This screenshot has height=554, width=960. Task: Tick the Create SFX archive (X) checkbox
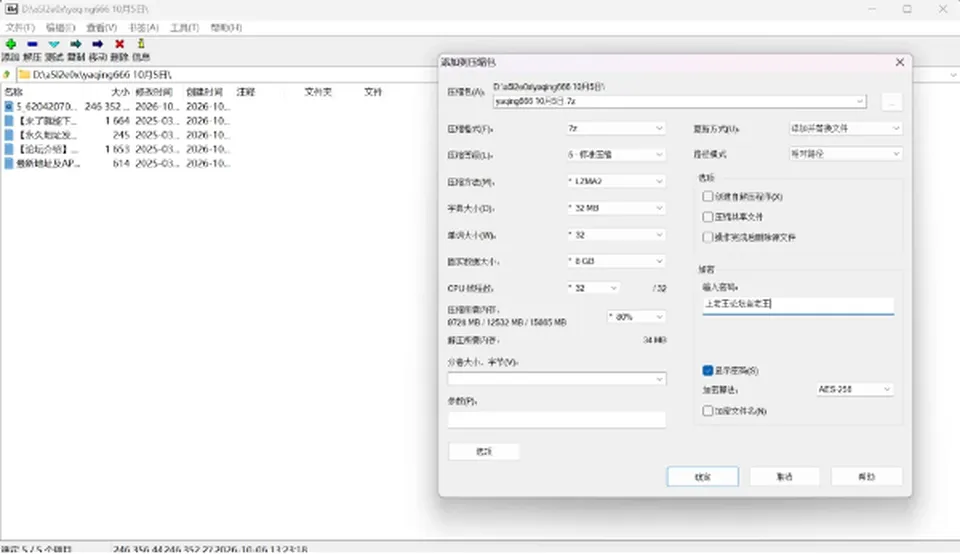pos(708,197)
